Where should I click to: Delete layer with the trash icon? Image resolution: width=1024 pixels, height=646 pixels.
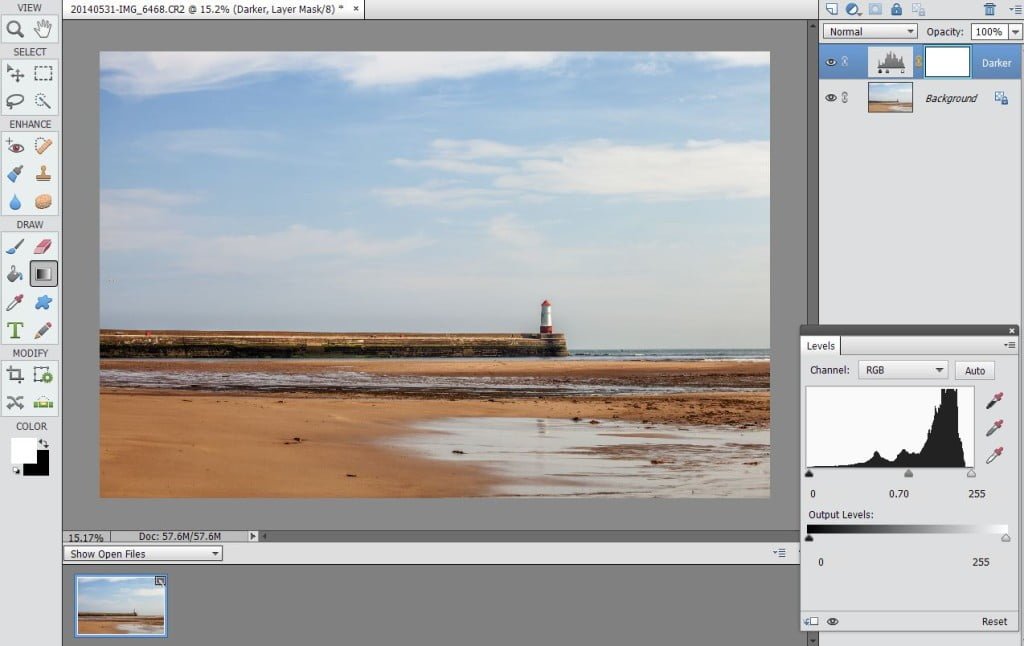(x=990, y=9)
